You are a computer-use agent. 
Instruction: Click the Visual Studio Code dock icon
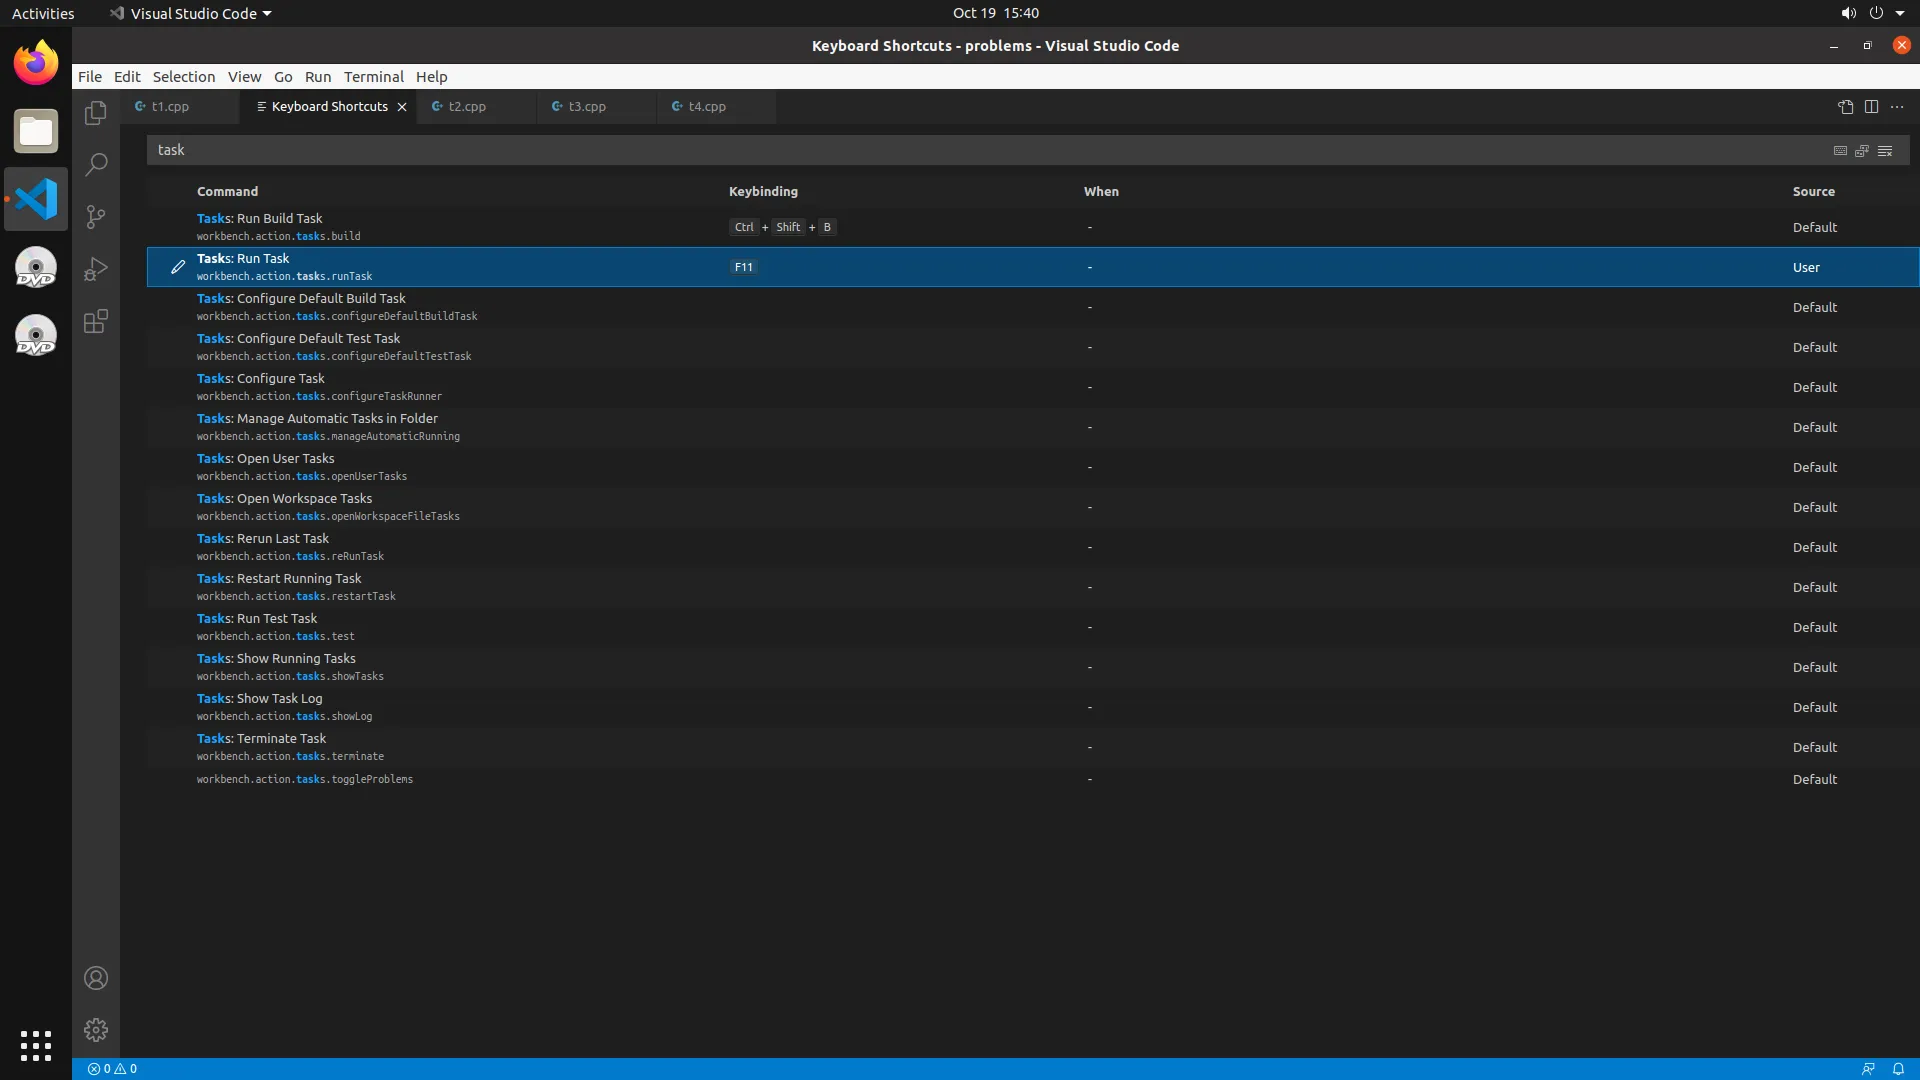click(x=36, y=199)
